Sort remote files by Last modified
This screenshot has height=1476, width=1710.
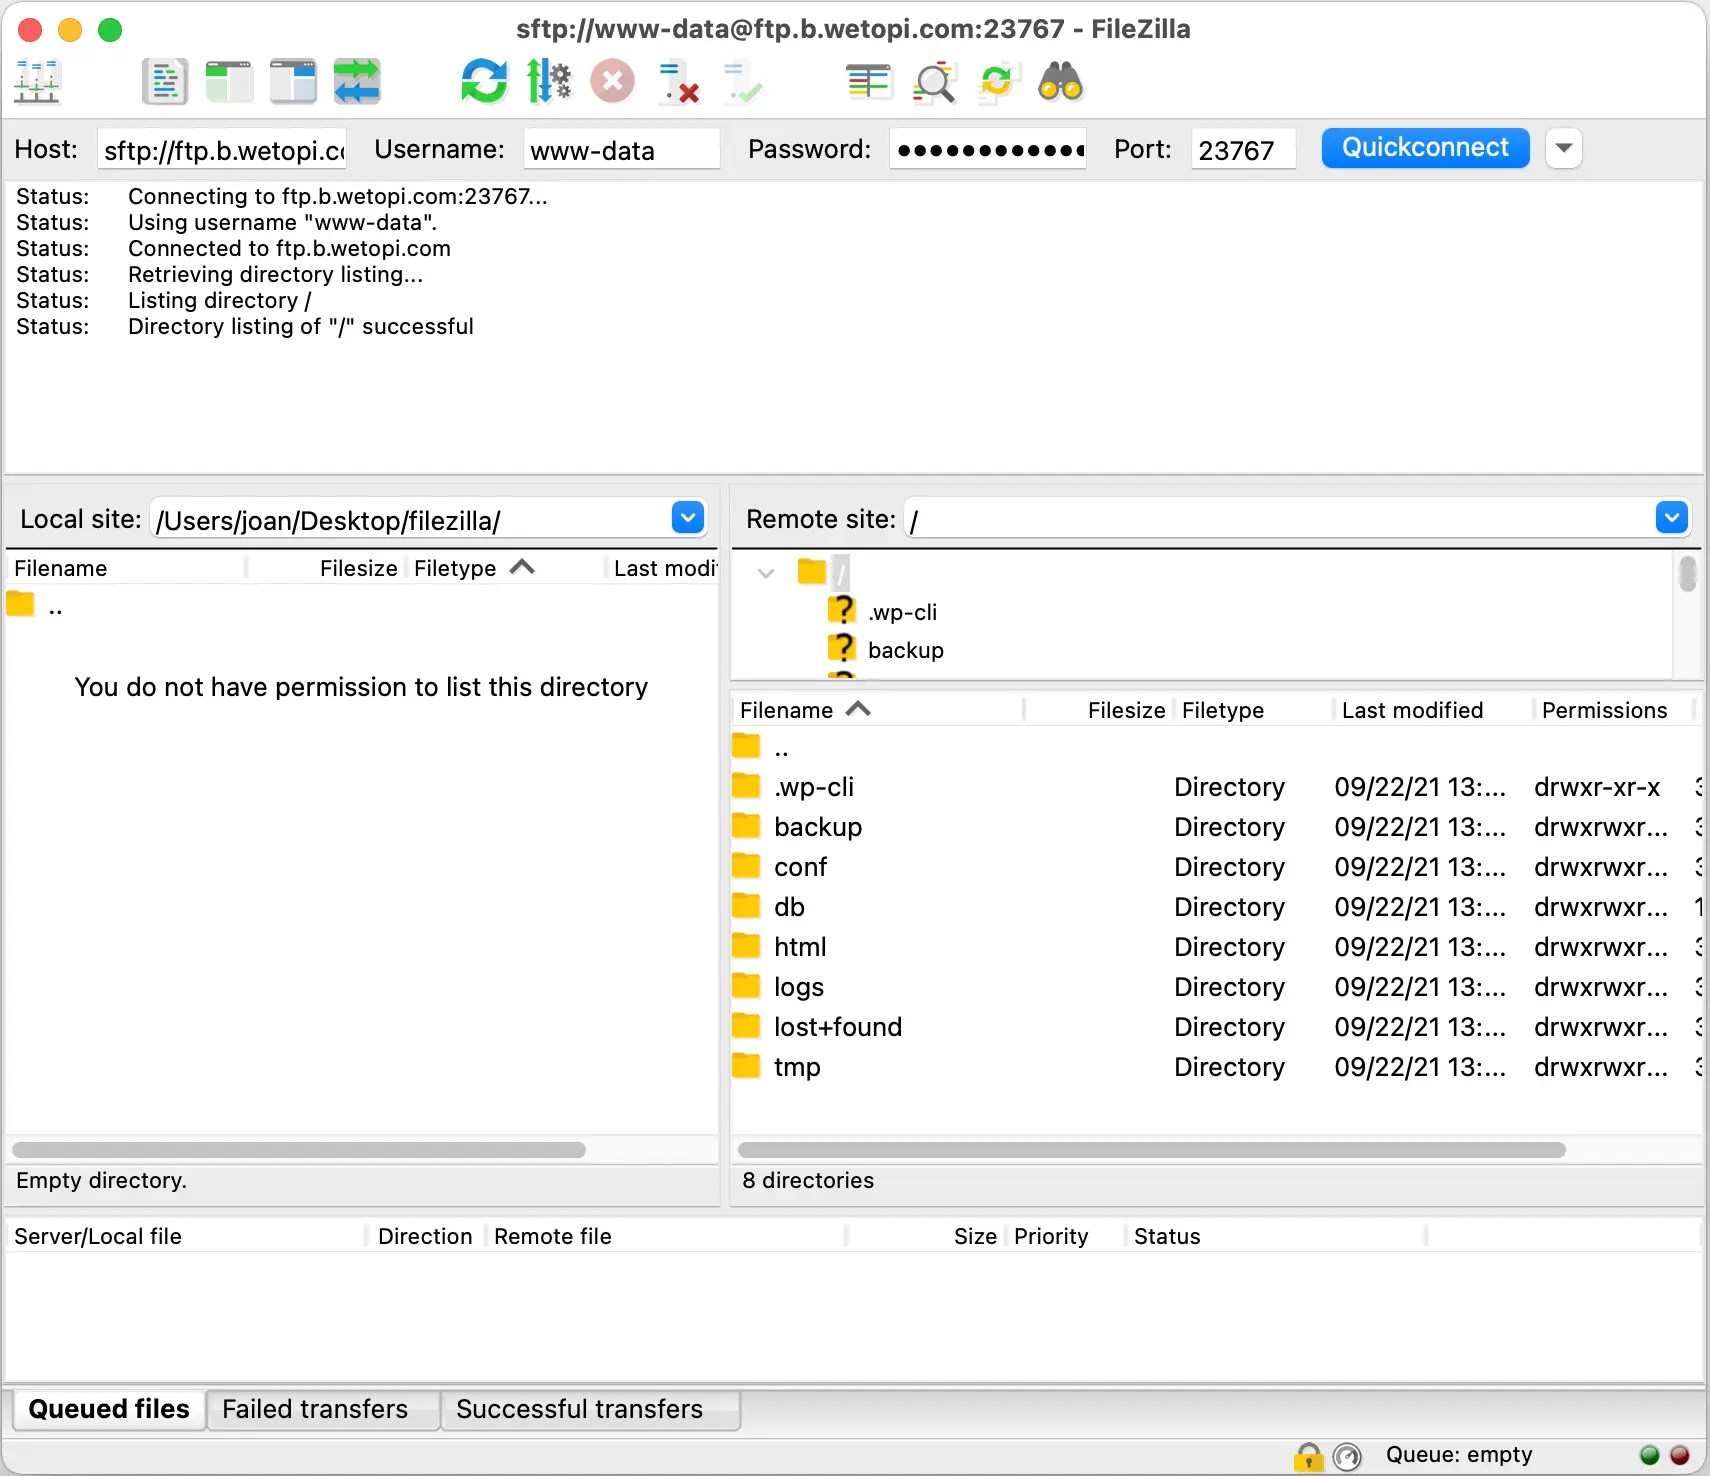click(1413, 710)
